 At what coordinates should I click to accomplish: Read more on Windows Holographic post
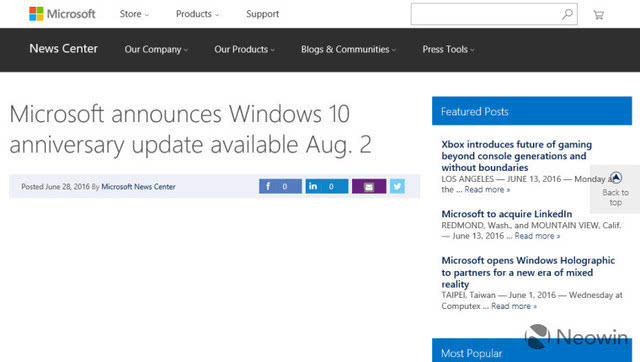513,306
